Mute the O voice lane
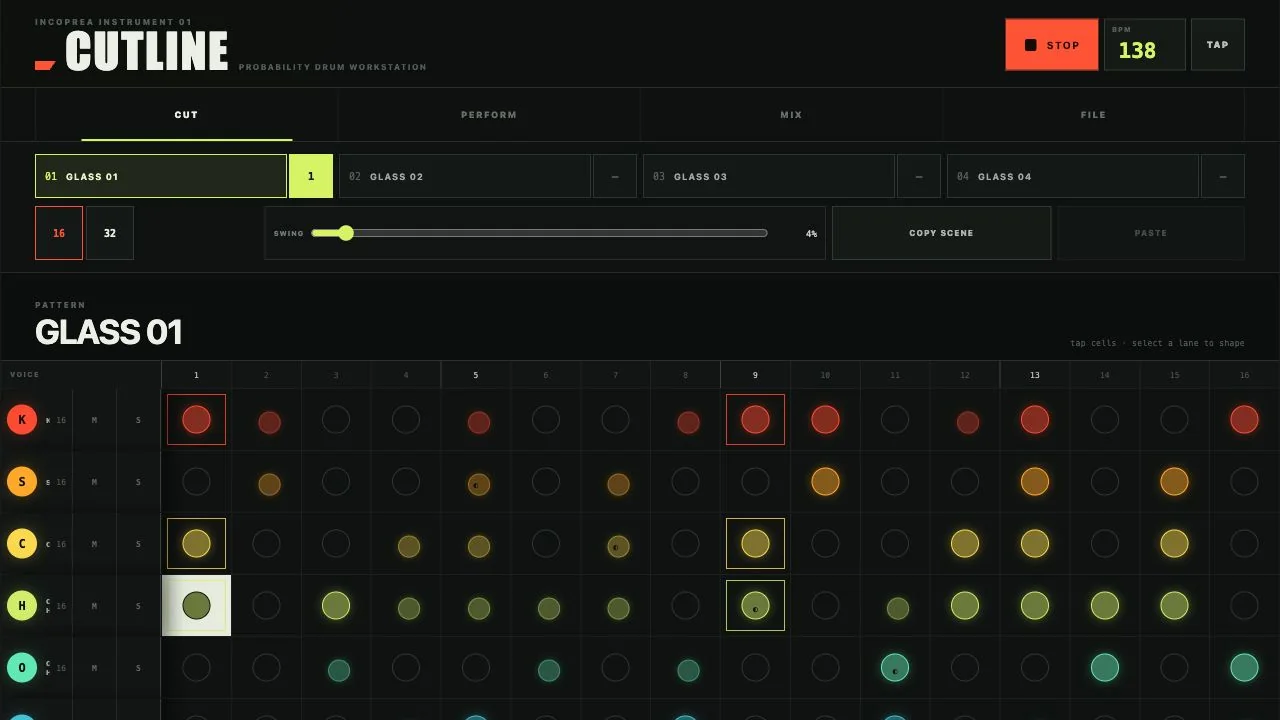 click(x=95, y=668)
